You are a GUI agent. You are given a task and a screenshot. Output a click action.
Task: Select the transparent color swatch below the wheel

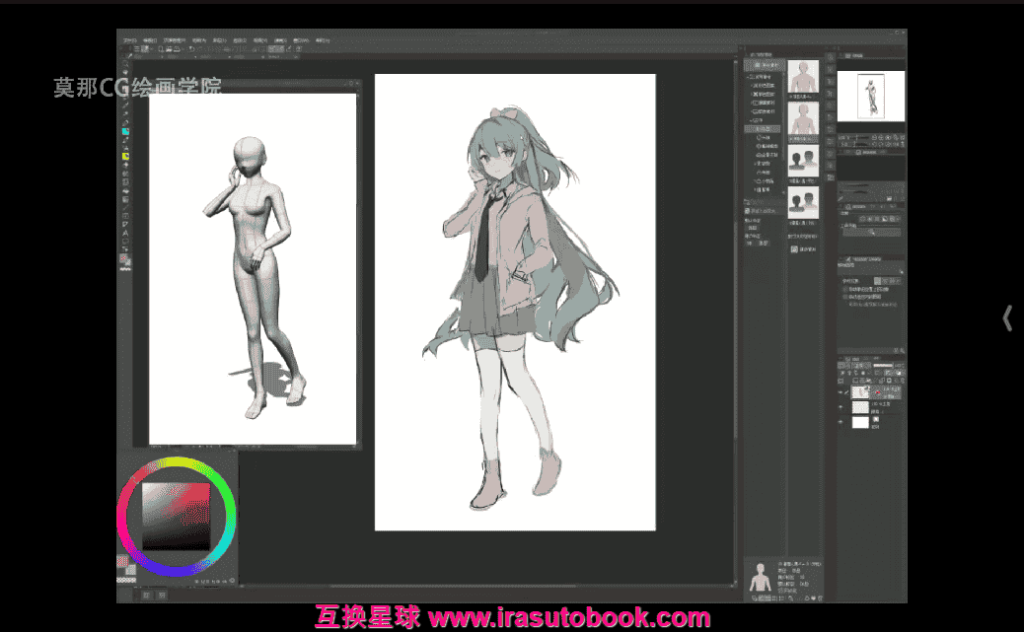pyautogui.click(x=126, y=580)
